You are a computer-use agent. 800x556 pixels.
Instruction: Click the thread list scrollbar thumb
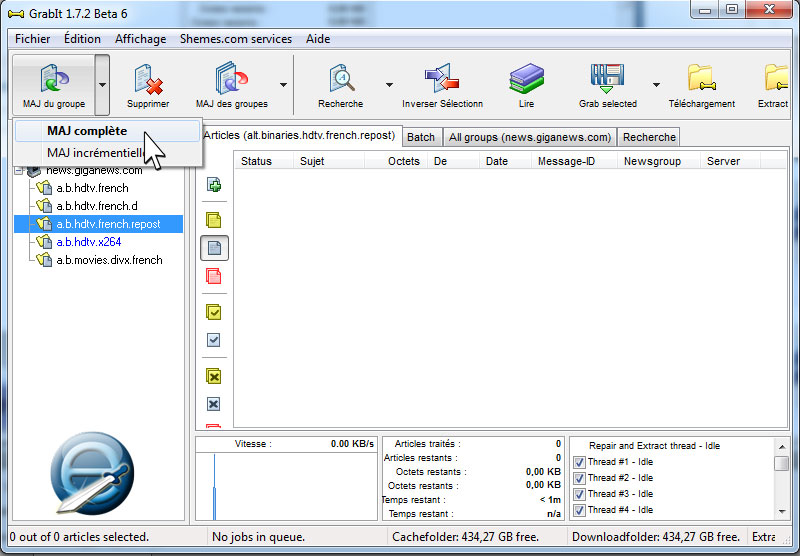tap(782, 464)
